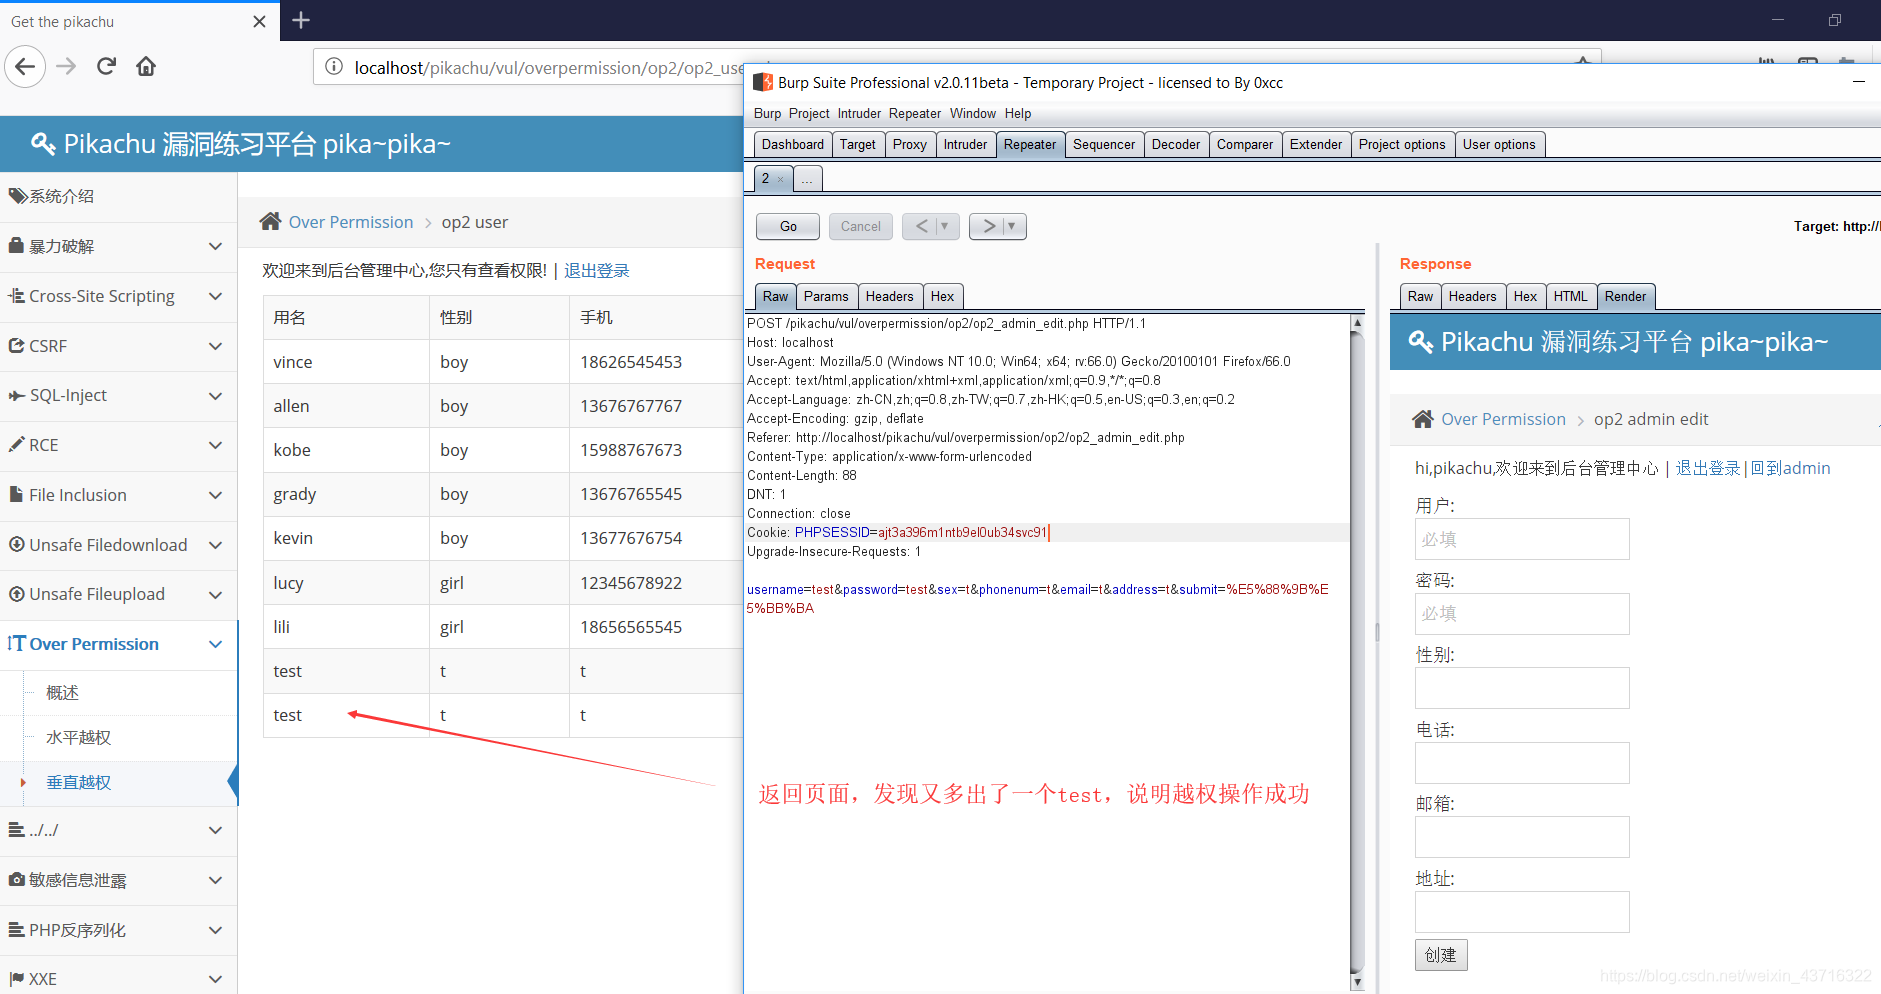Viewport: 1881px width, 994px height.
Task: Click 回到admin link in response
Action: point(1790,468)
